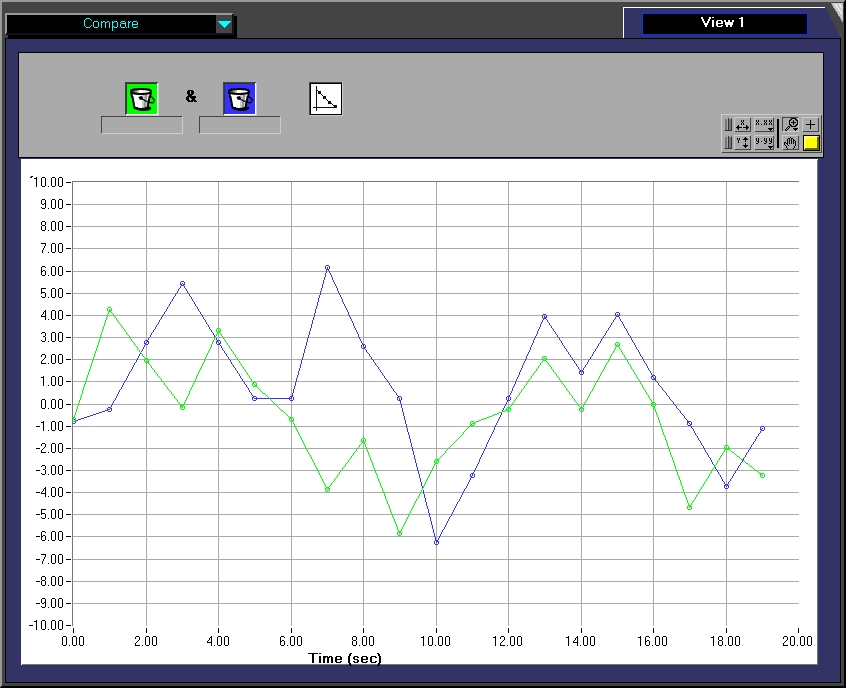Click the Time (sec) axis label
The width and height of the screenshot is (846, 688).
(345, 658)
